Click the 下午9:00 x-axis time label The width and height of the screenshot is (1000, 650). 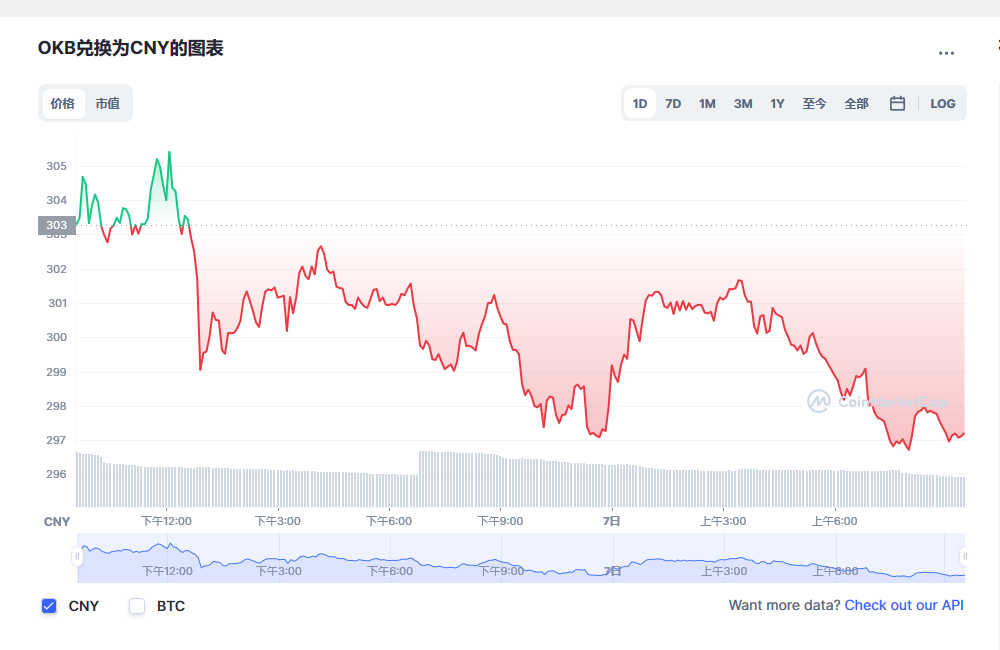[501, 521]
